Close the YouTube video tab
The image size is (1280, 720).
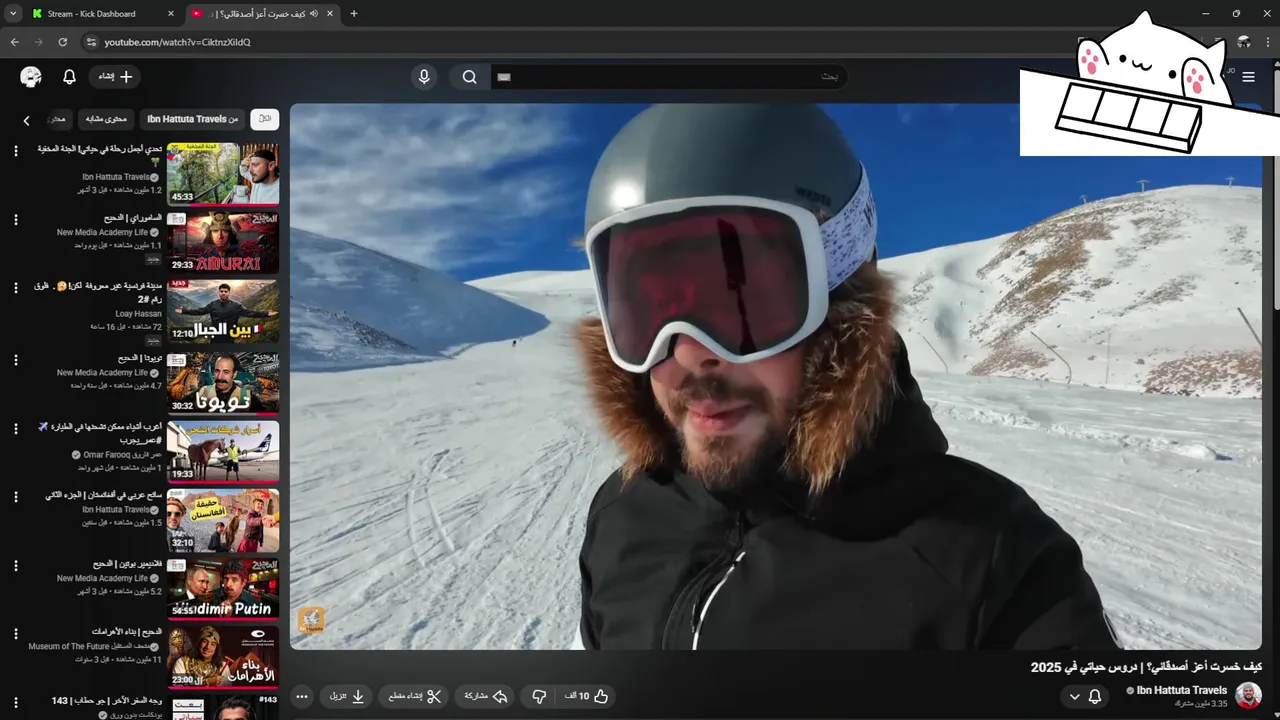(330, 14)
